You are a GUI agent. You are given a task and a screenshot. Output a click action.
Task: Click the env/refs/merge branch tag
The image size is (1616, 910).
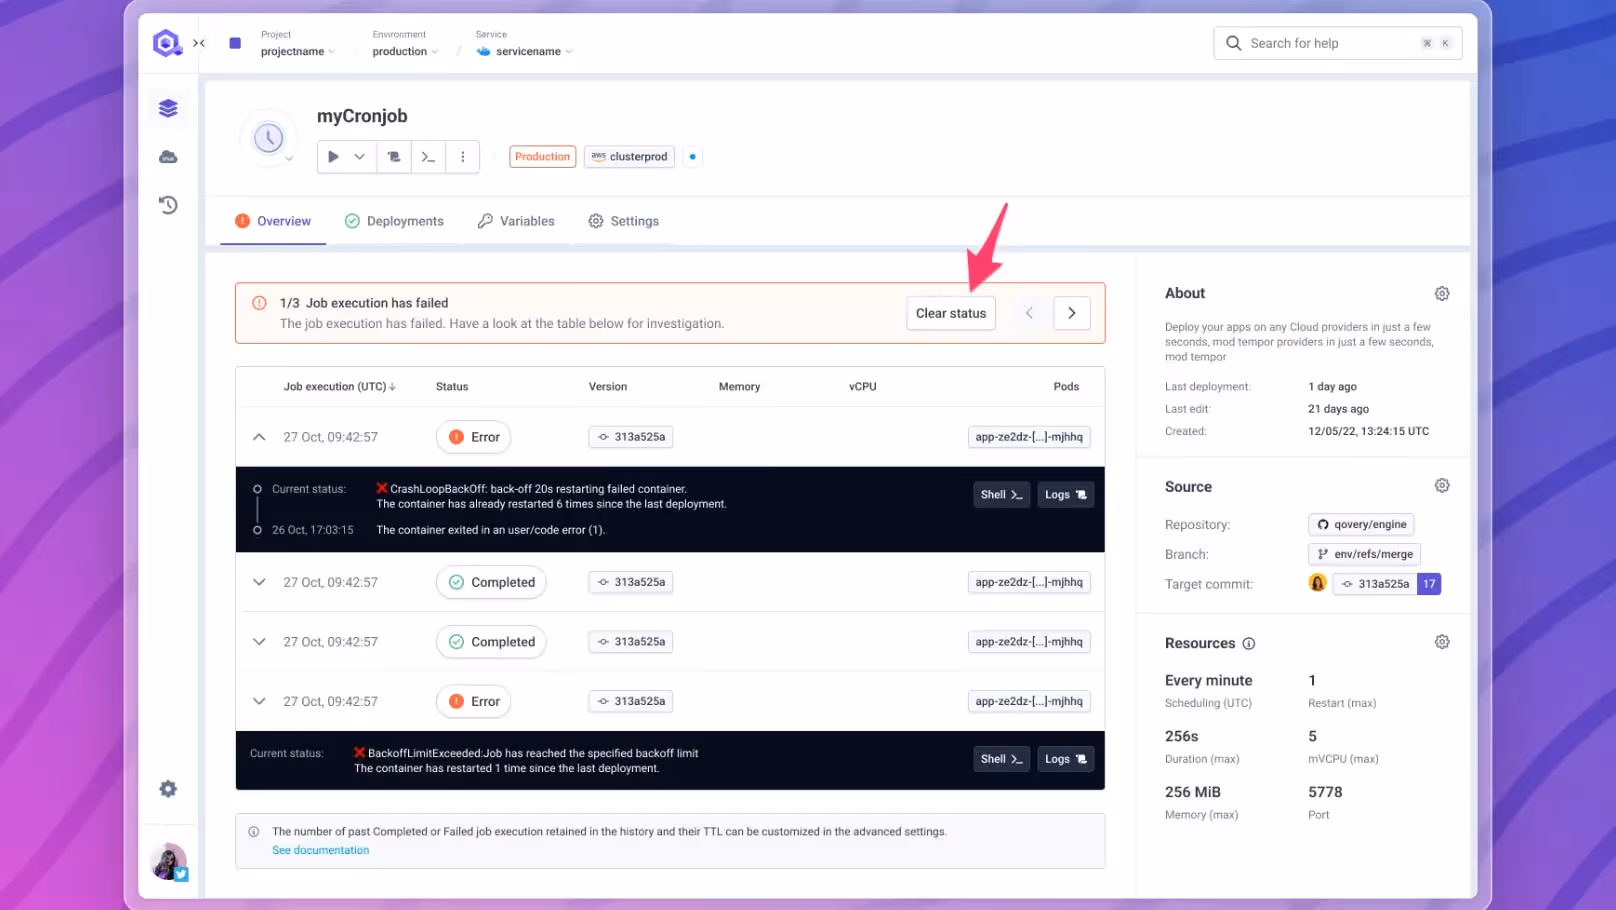pos(1364,554)
